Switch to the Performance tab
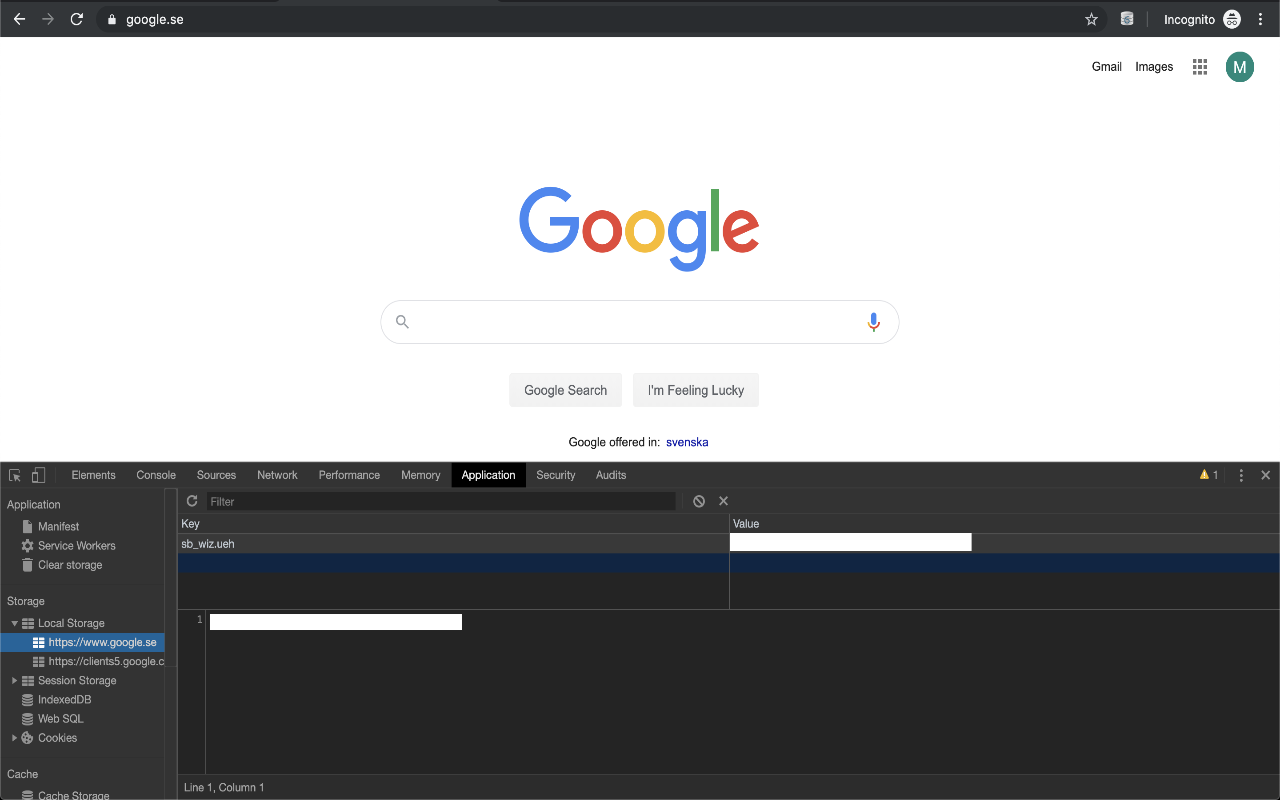Screen dimensions: 1280x800 349,475
